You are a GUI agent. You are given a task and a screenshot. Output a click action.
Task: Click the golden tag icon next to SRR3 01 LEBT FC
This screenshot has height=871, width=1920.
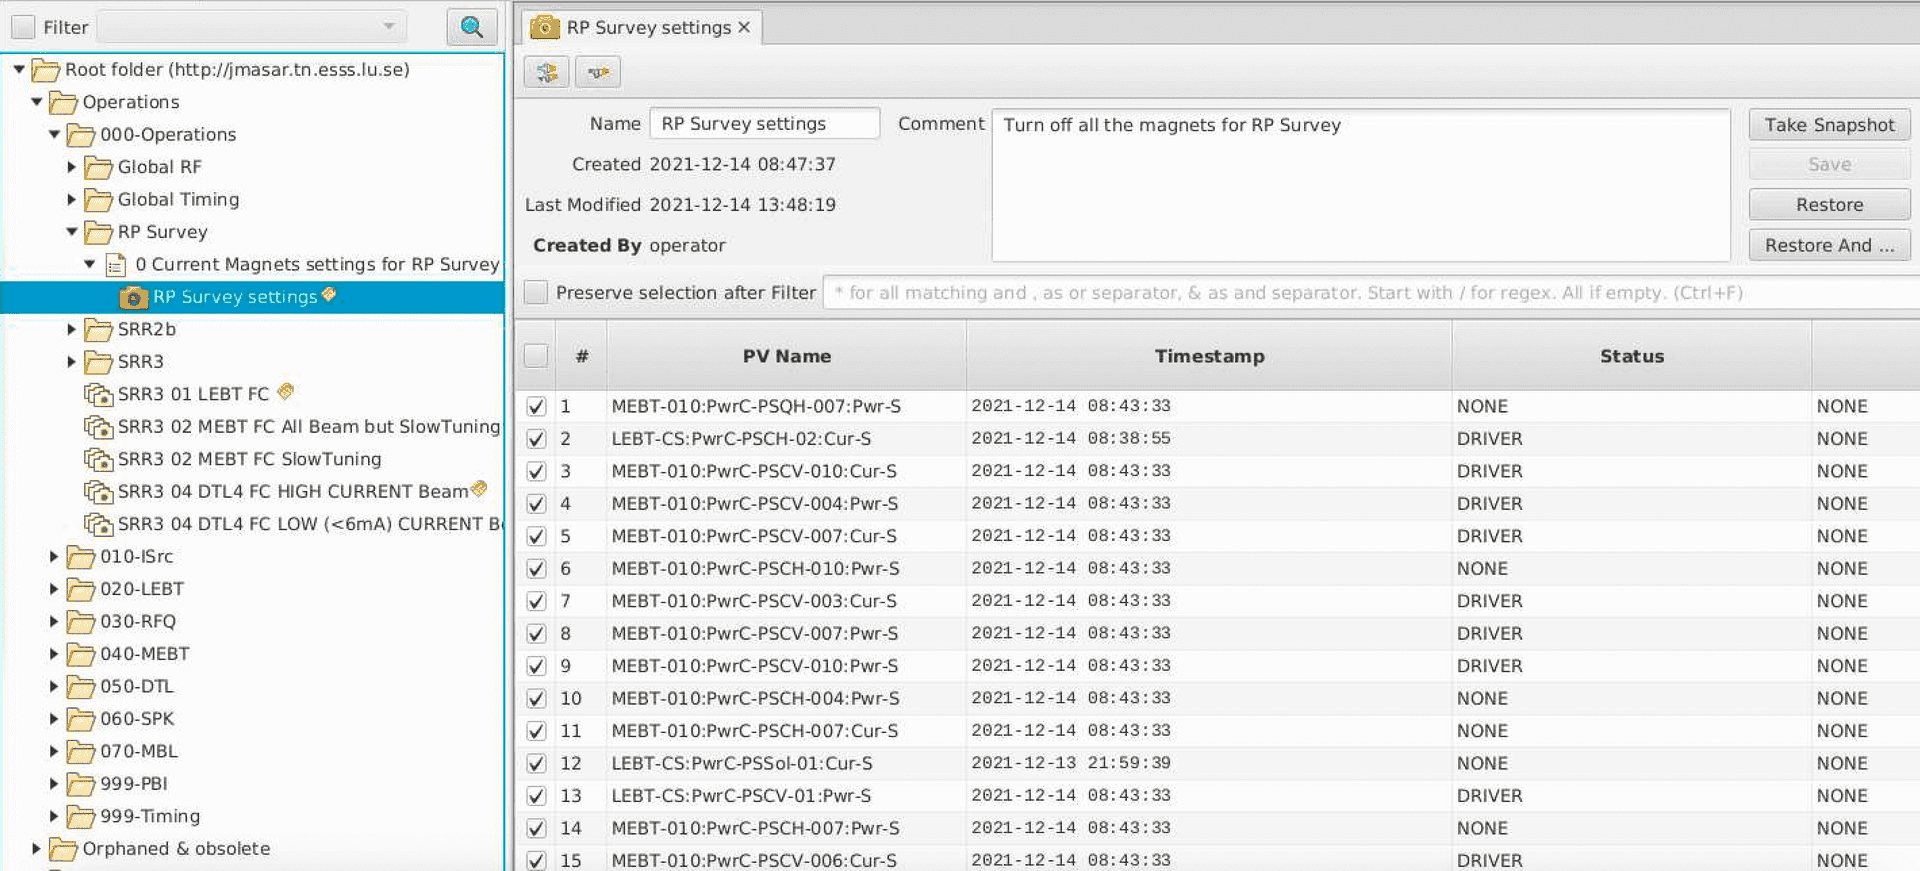286,392
